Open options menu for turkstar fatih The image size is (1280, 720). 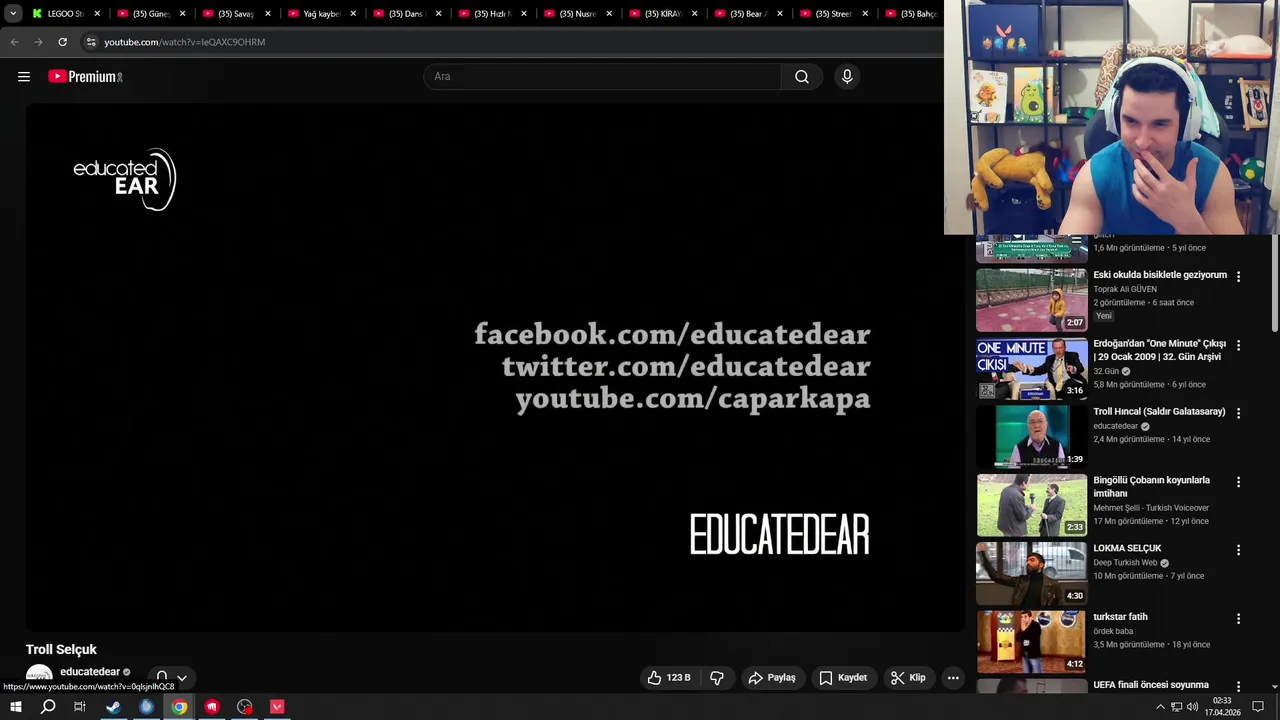1238,619
